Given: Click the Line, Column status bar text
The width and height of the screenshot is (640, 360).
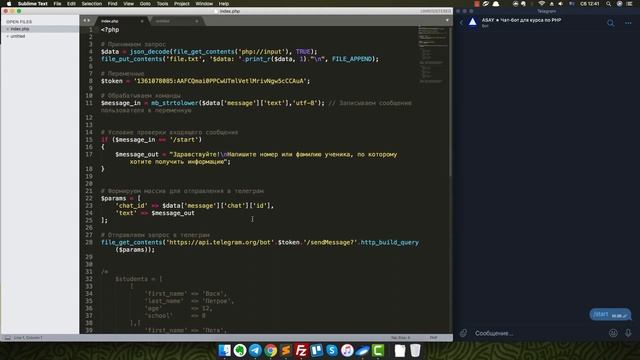Looking at the screenshot, I should (x=28, y=338).
